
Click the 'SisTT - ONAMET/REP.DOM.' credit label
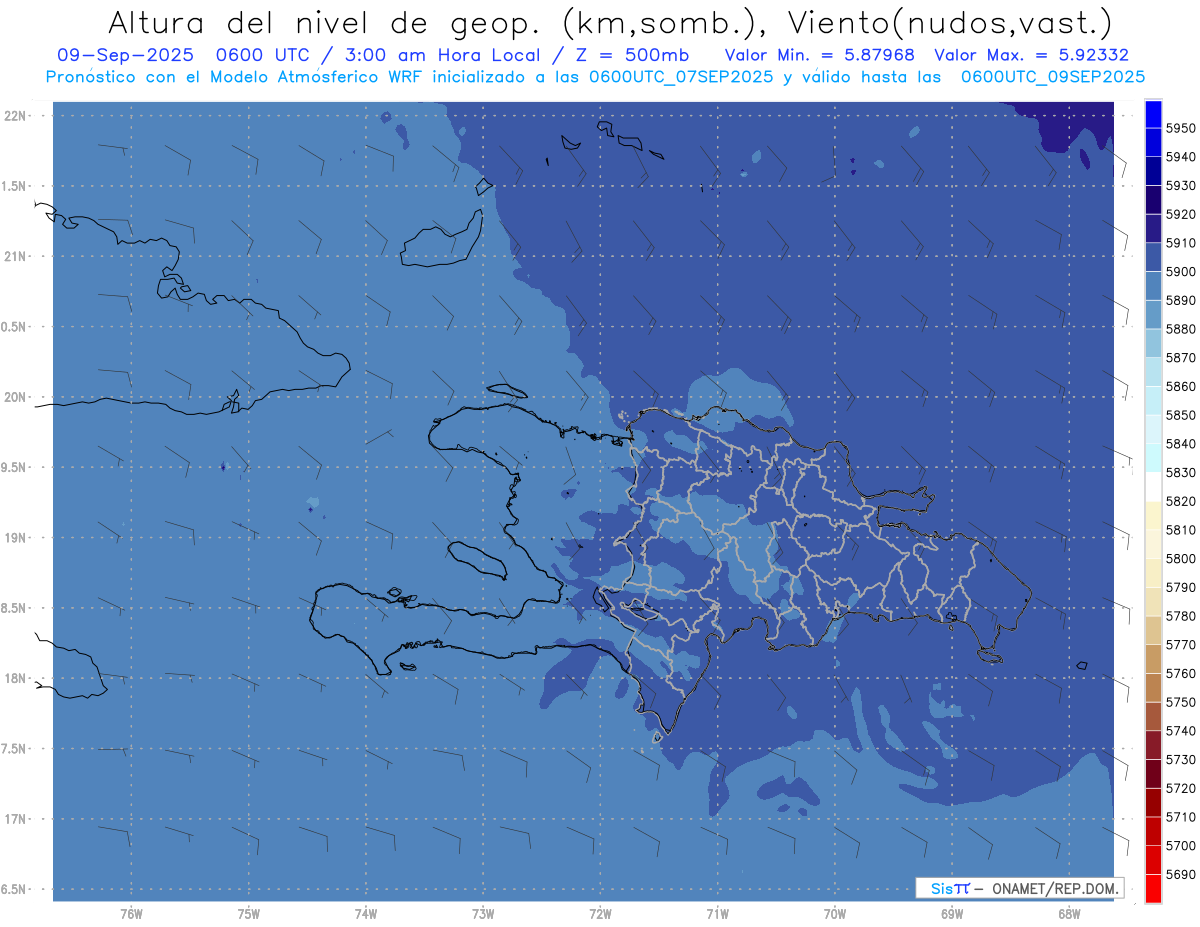pos(1020,888)
